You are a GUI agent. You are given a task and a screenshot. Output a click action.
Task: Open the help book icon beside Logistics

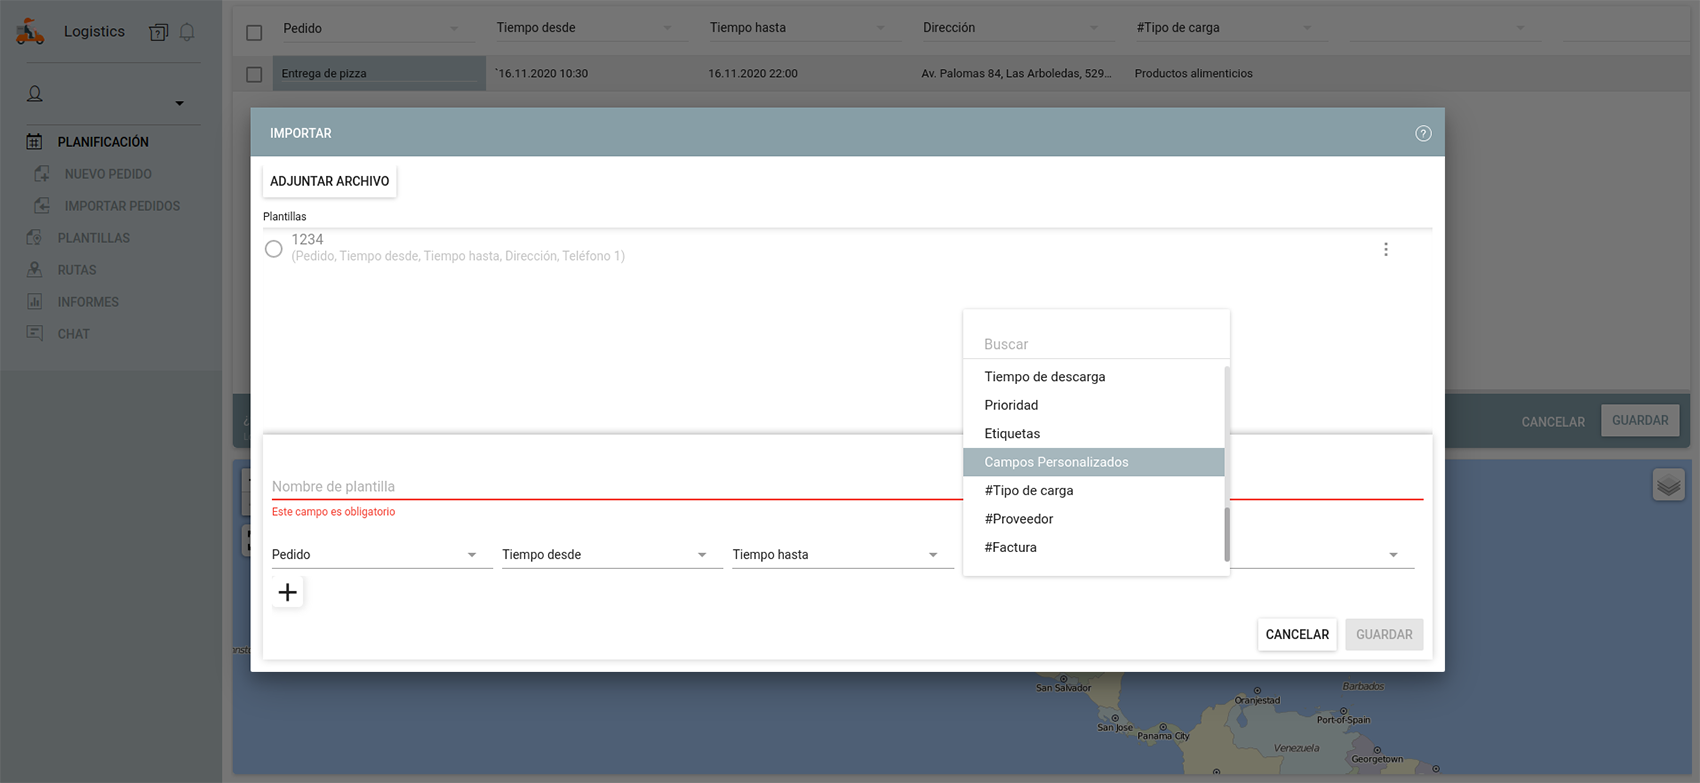tap(158, 32)
